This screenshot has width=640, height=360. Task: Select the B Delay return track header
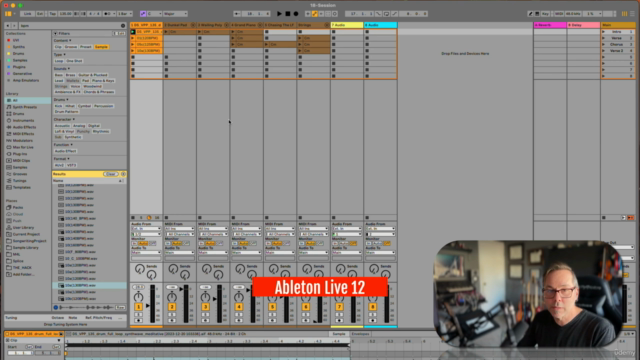pos(583,25)
